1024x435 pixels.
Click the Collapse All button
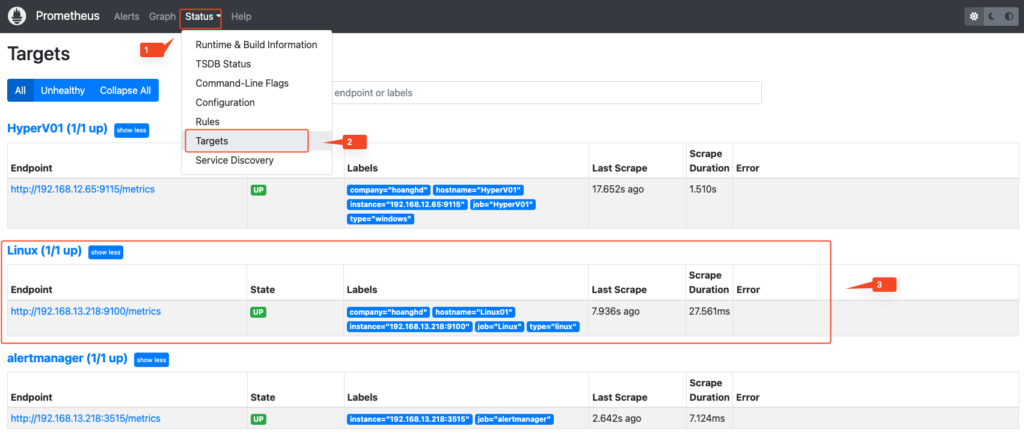[x=125, y=91]
